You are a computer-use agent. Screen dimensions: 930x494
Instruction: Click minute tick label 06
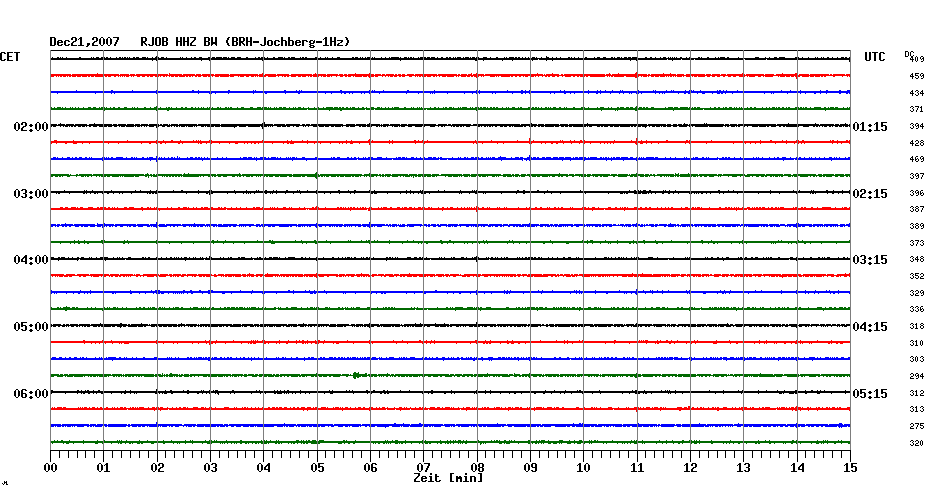[371, 468]
